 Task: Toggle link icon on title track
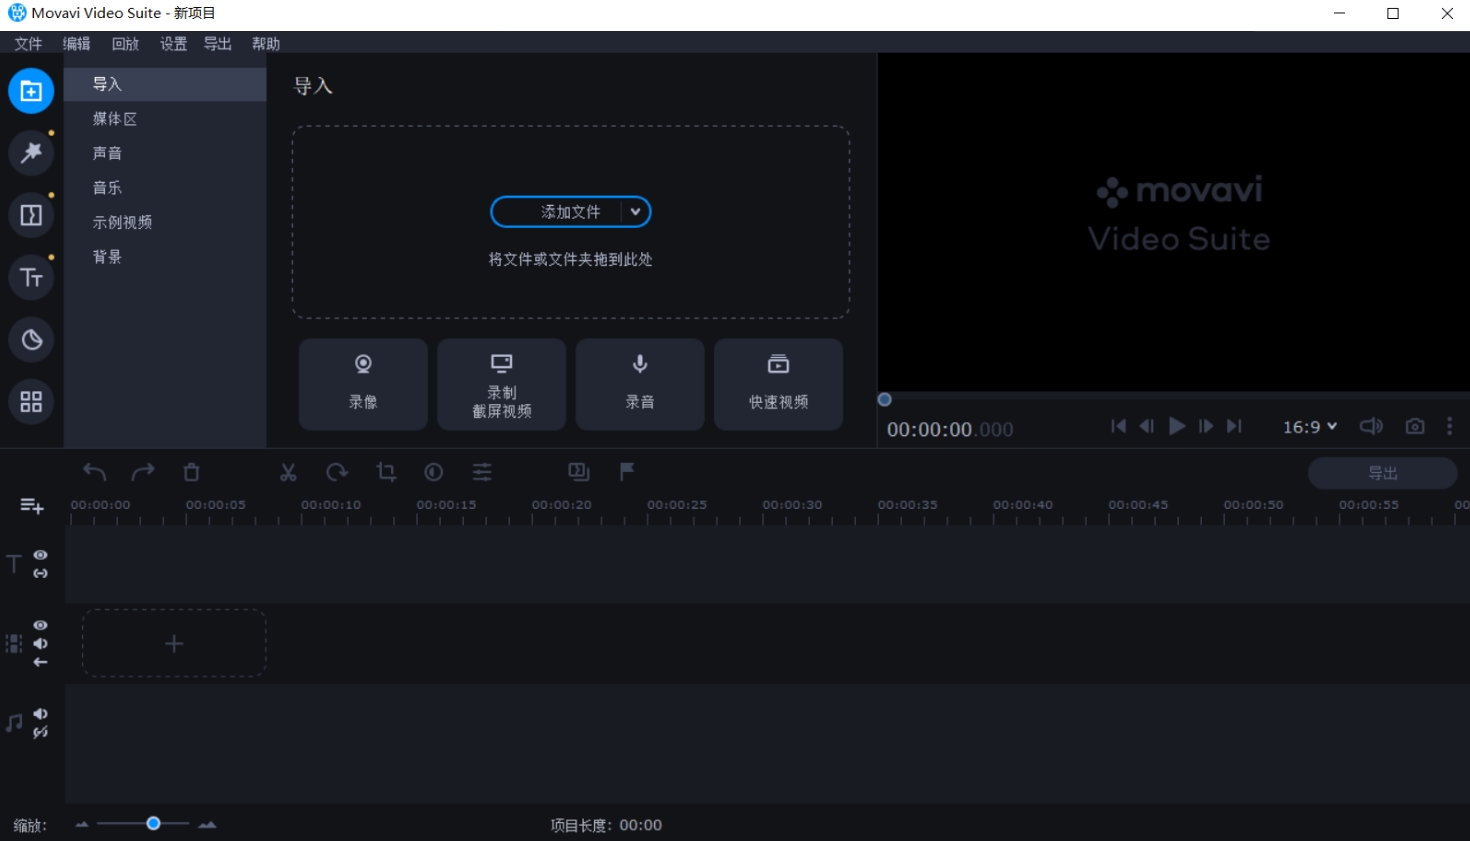[40, 573]
